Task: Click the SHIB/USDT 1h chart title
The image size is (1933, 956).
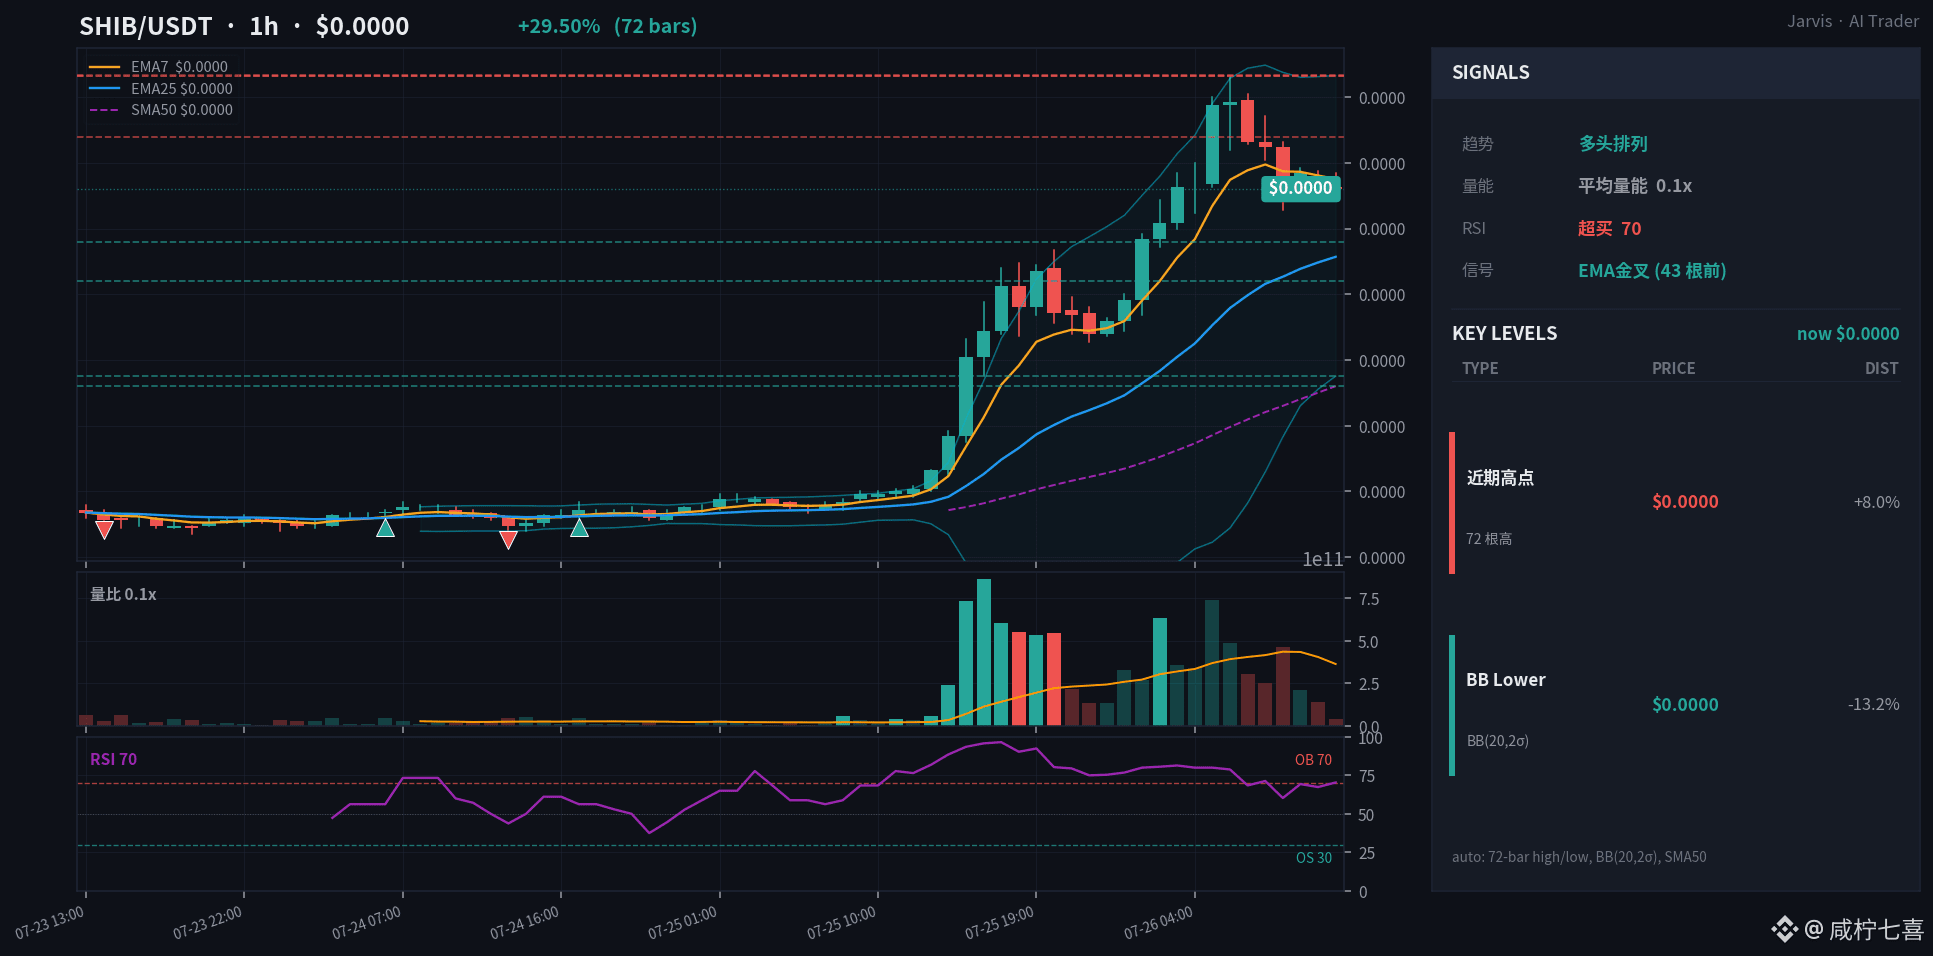Action: pos(244,26)
